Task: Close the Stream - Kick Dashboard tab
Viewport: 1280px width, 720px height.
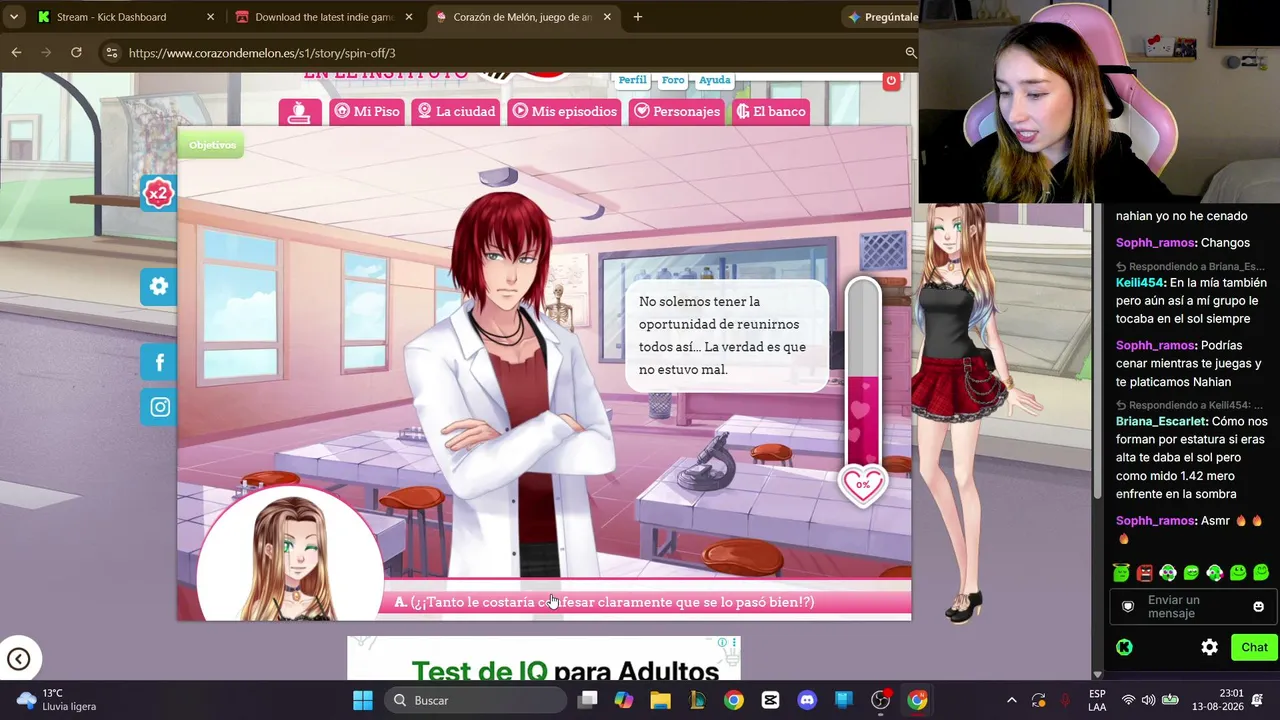Action: point(210,17)
